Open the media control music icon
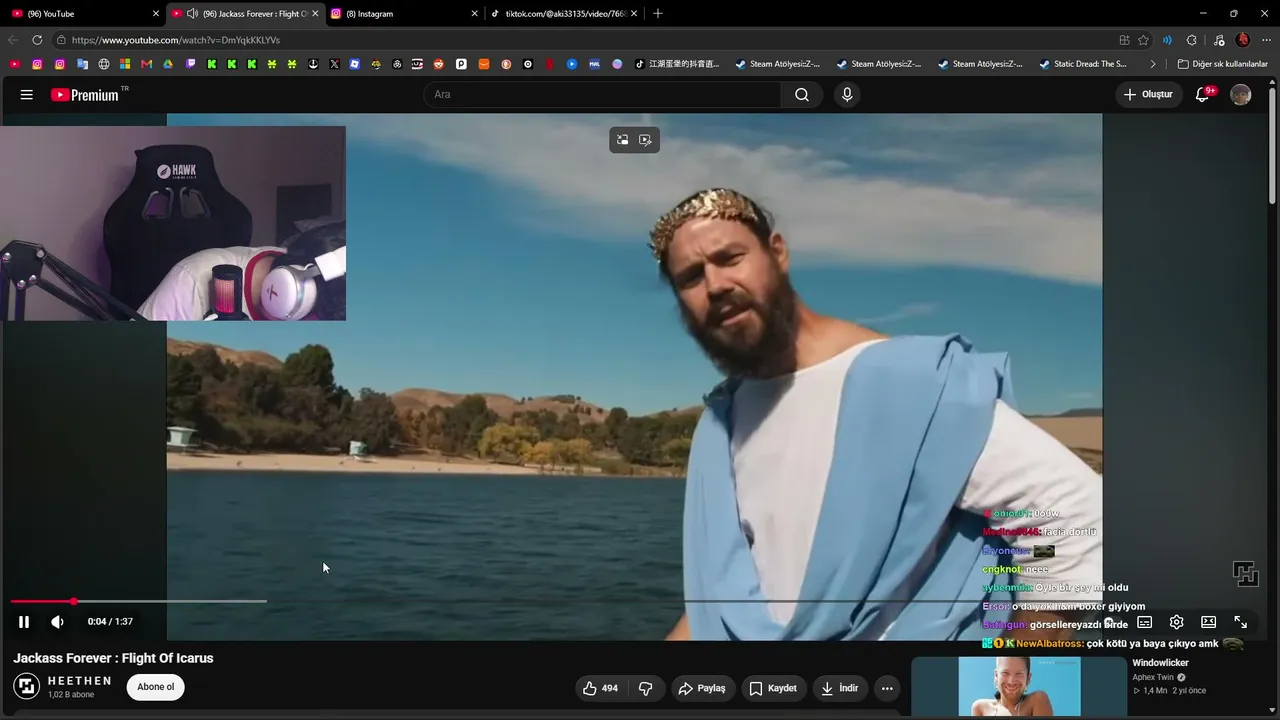The image size is (1280, 720). (x=1219, y=40)
